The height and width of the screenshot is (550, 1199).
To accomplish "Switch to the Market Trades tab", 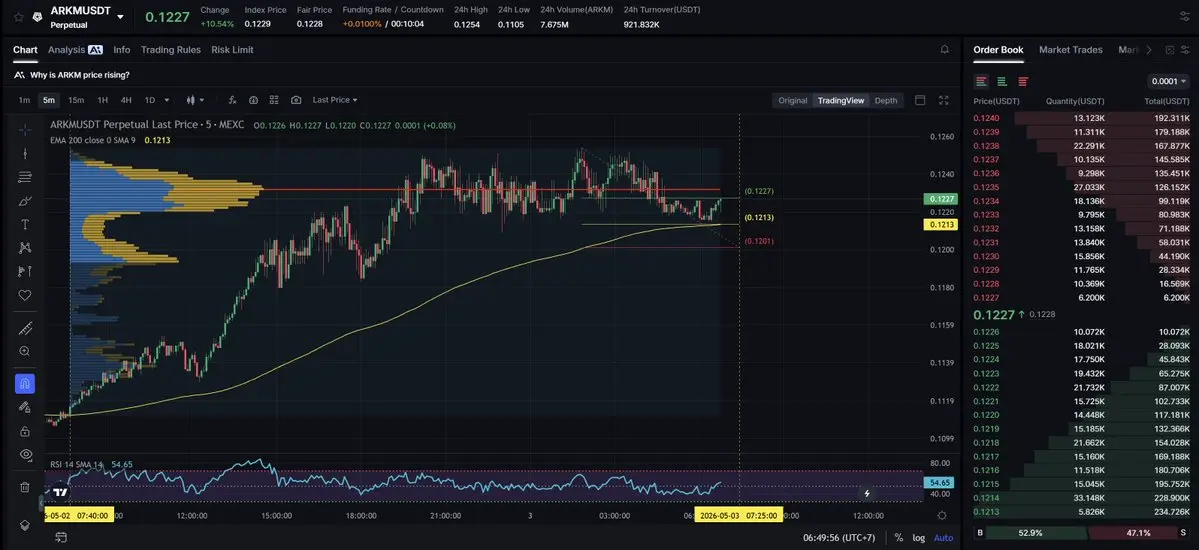I will click(x=1071, y=50).
